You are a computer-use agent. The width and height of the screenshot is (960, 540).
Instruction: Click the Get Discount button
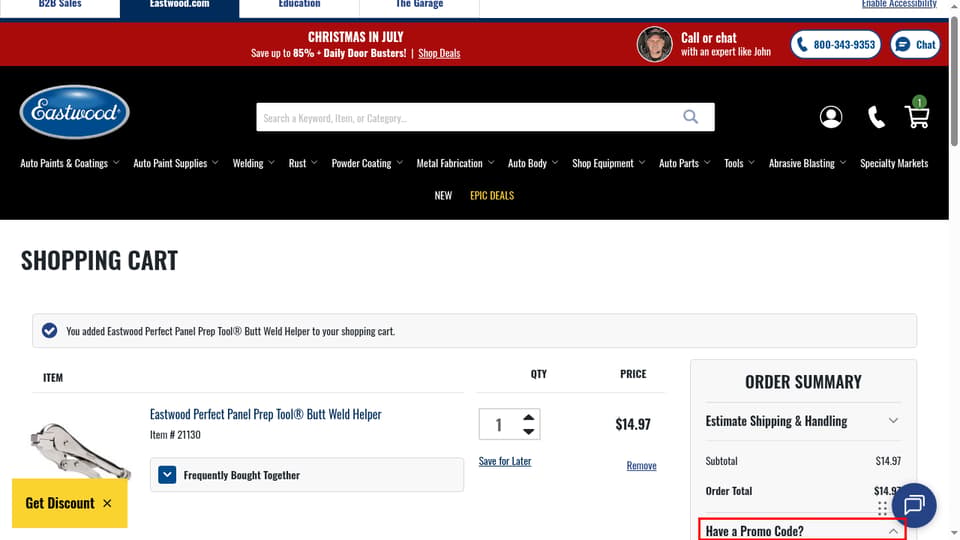click(60, 503)
